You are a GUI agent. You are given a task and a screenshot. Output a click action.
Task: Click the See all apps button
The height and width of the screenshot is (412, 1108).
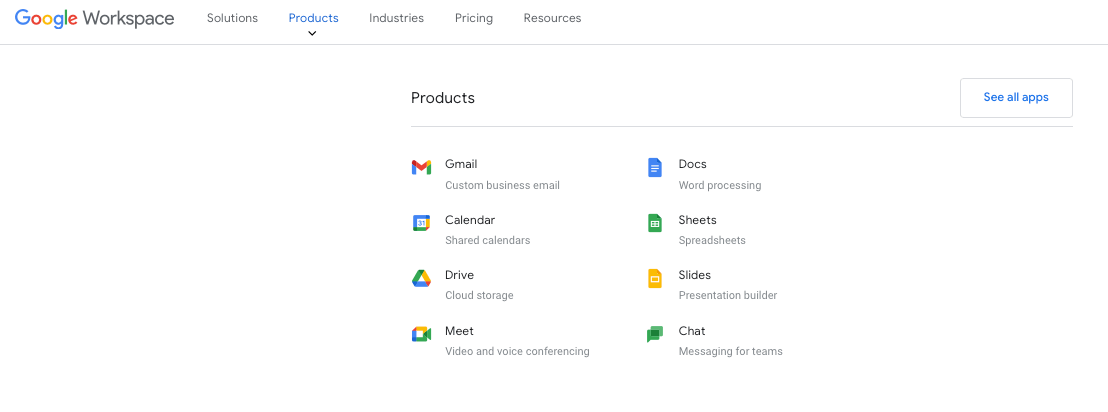pos(1016,98)
